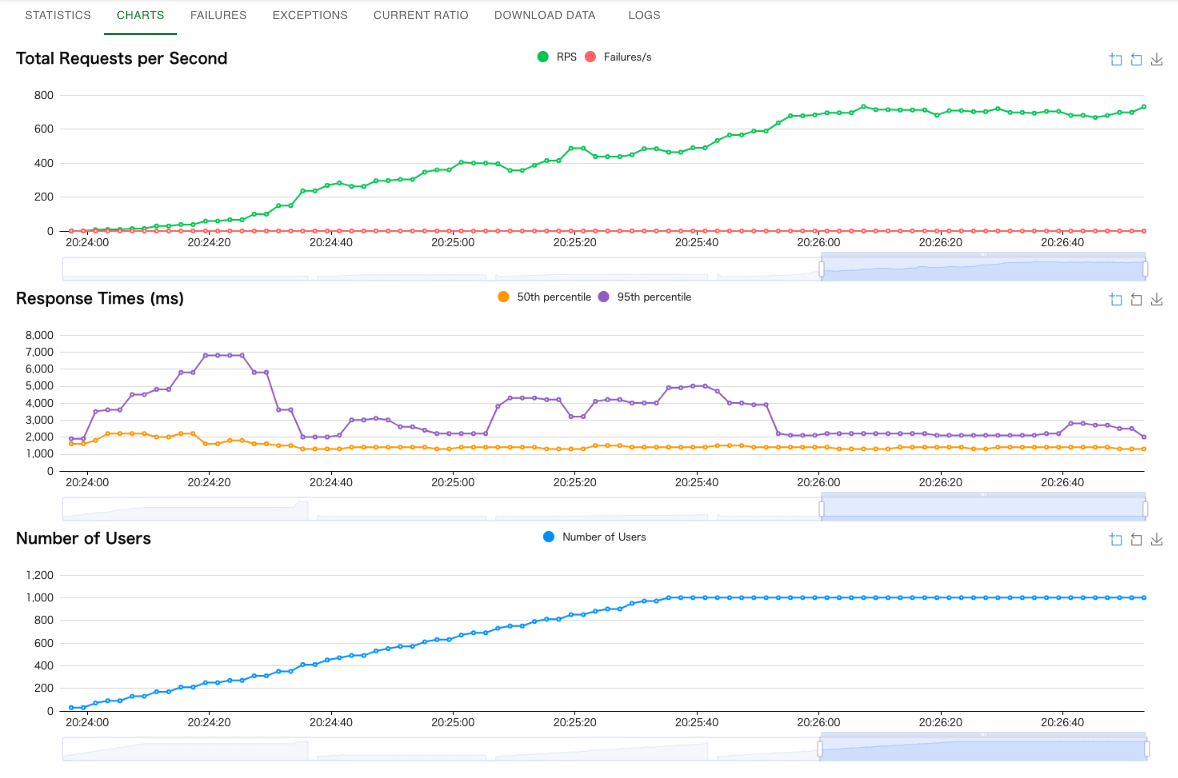Image resolution: width=1178 pixels, height=778 pixels.
Task: Enable area zoom on Number of Users chart
Action: pos(1116,539)
